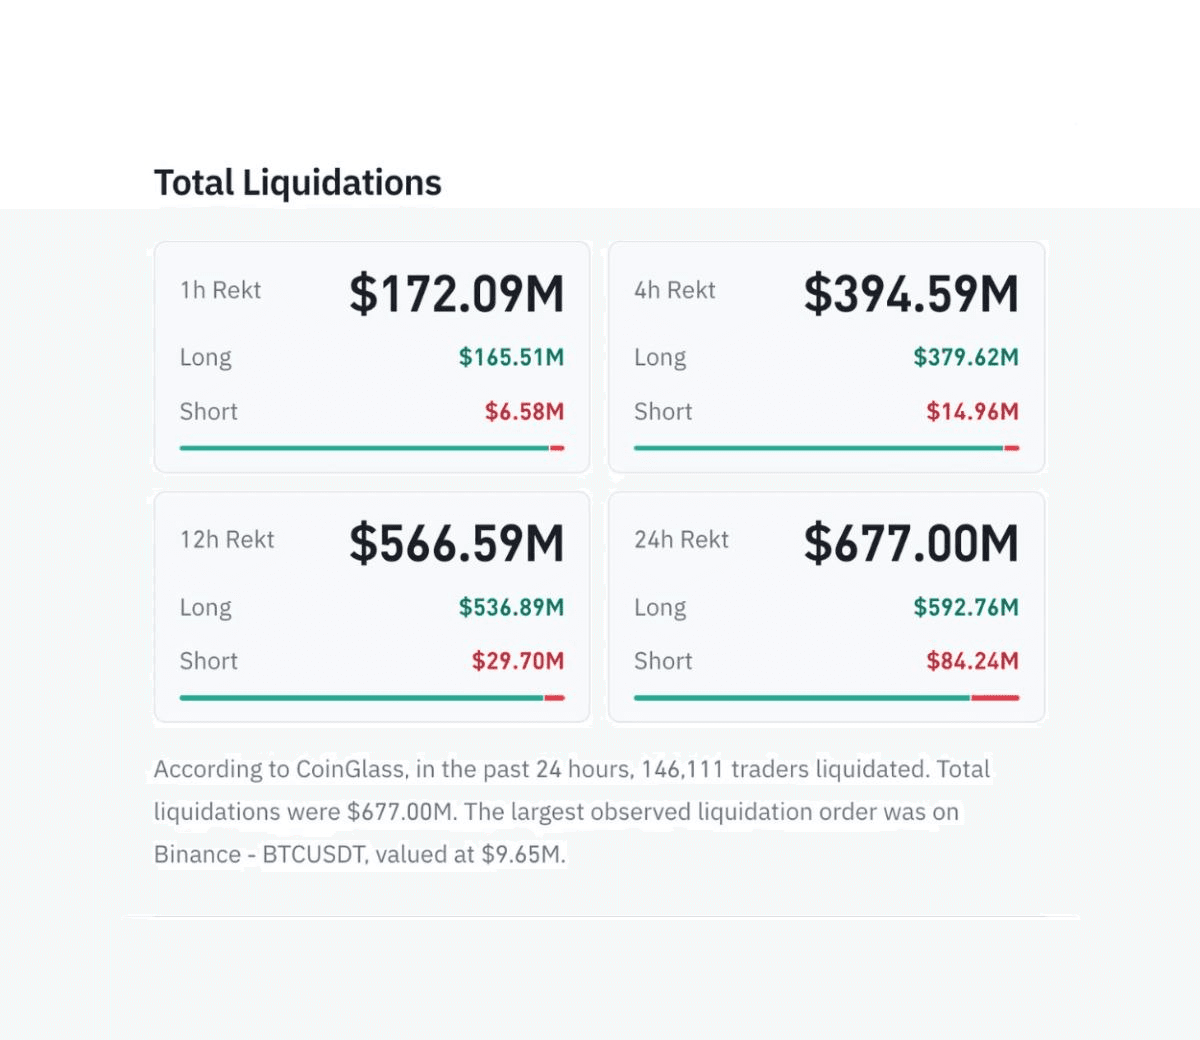This screenshot has height=1040, width=1200.
Task: Select 4h short value $14.96M
Action: (x=972, y=411)
